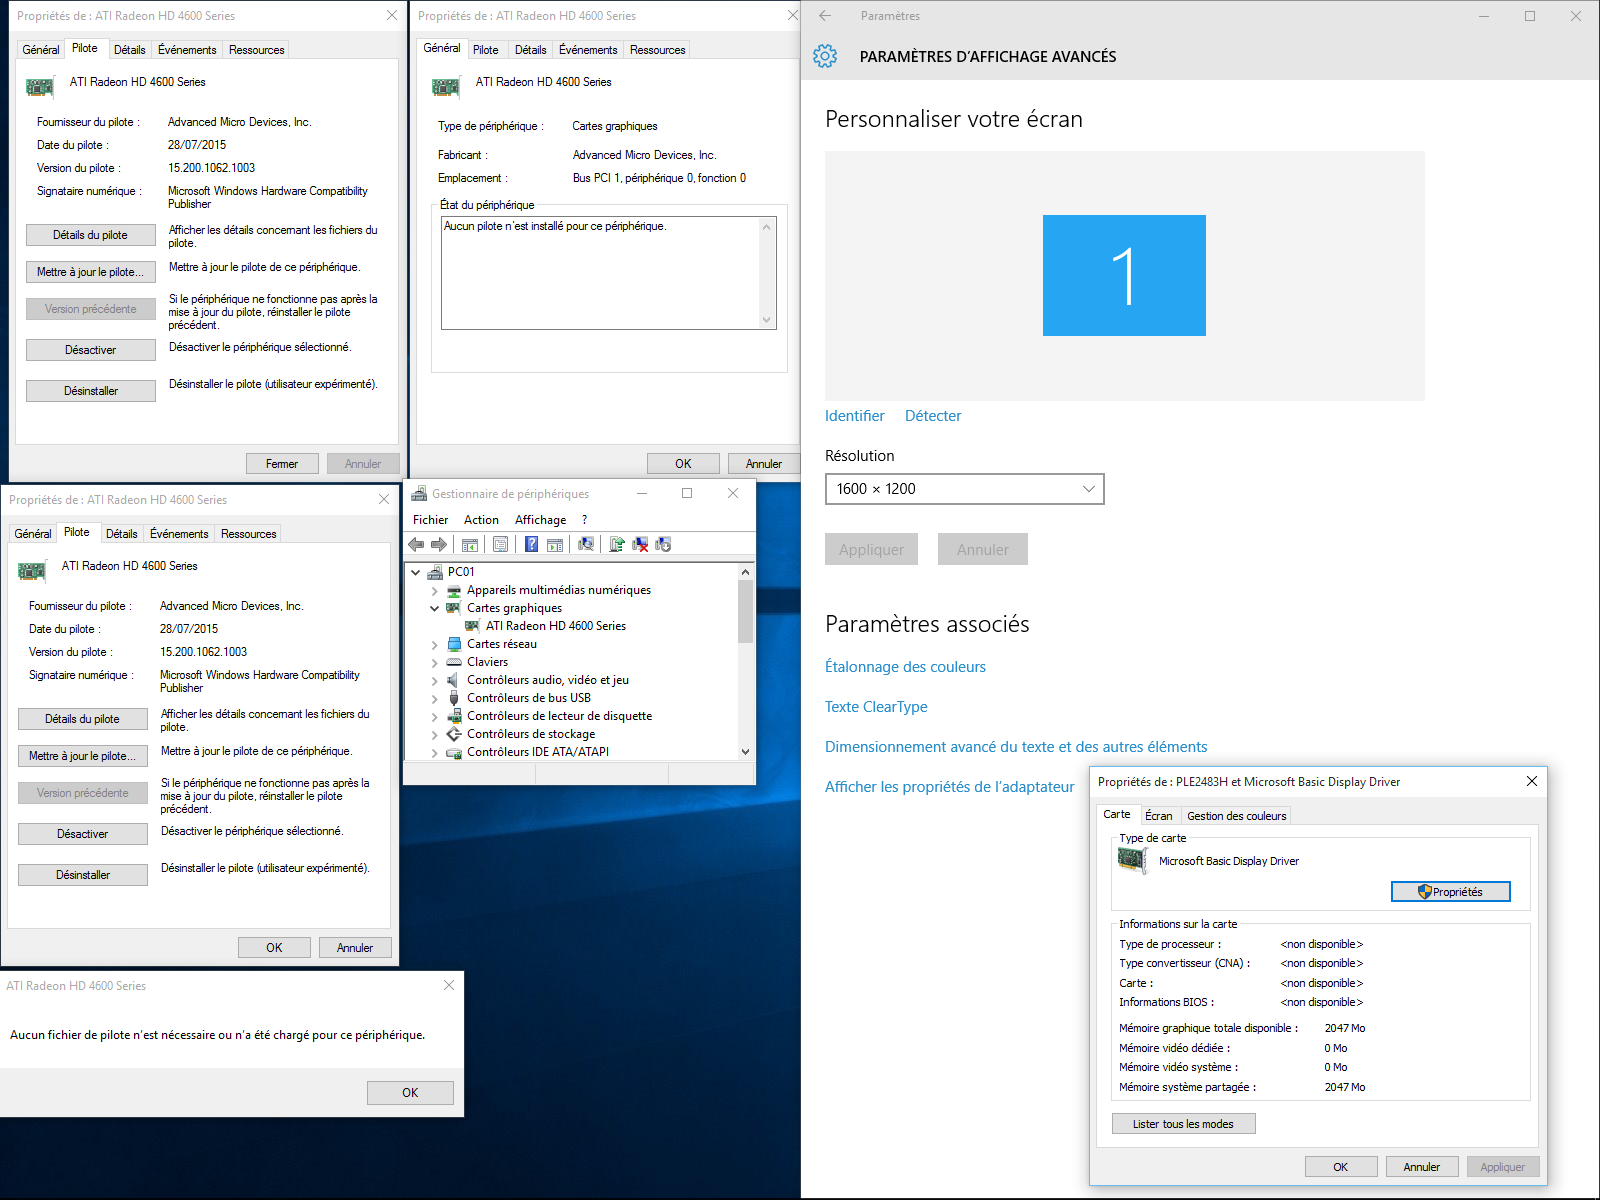Toggle the action pane toolbar icon
The image size is (1600, 1200).
(555, 544)
